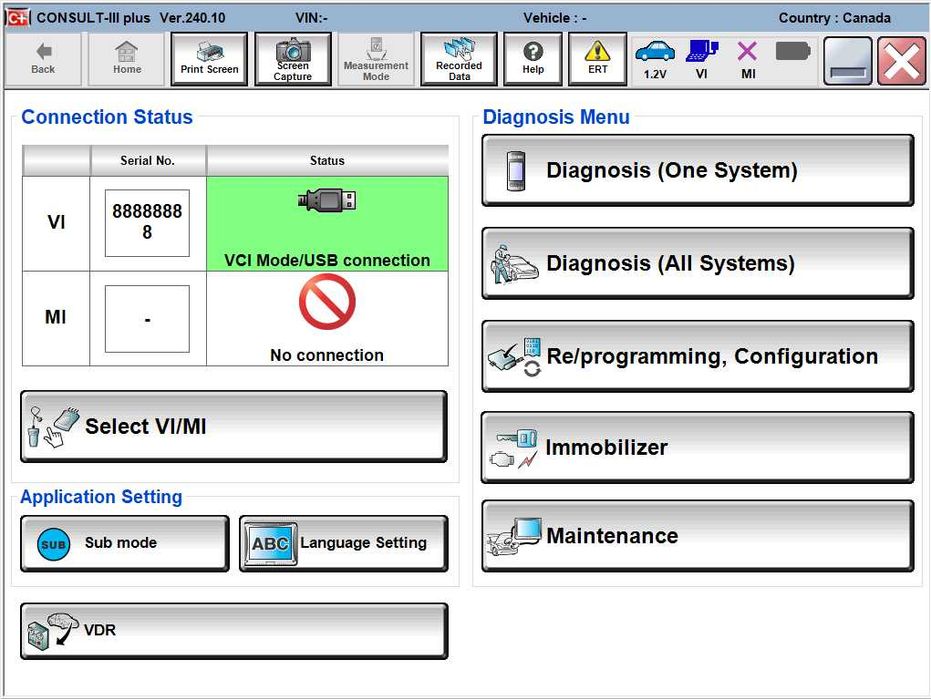Click the MI serial number field
Viewport: 931px width, 699px height.
point(147,319)
